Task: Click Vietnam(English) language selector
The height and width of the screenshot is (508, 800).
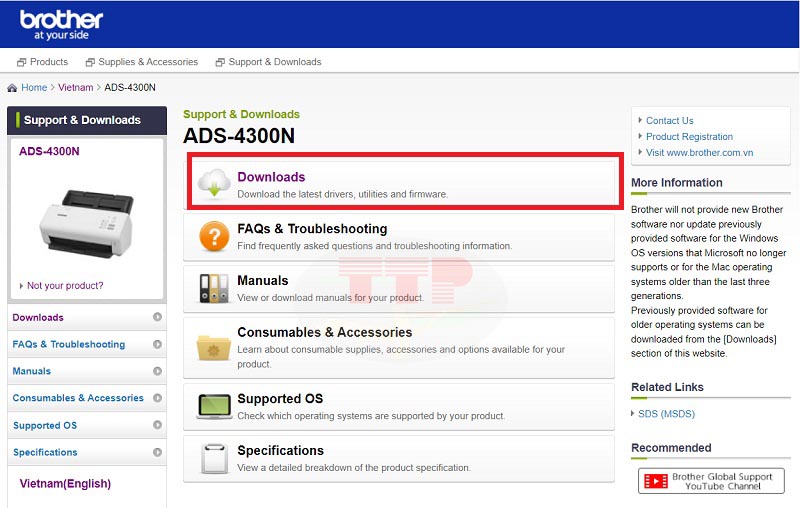Action: coord(65,484)
